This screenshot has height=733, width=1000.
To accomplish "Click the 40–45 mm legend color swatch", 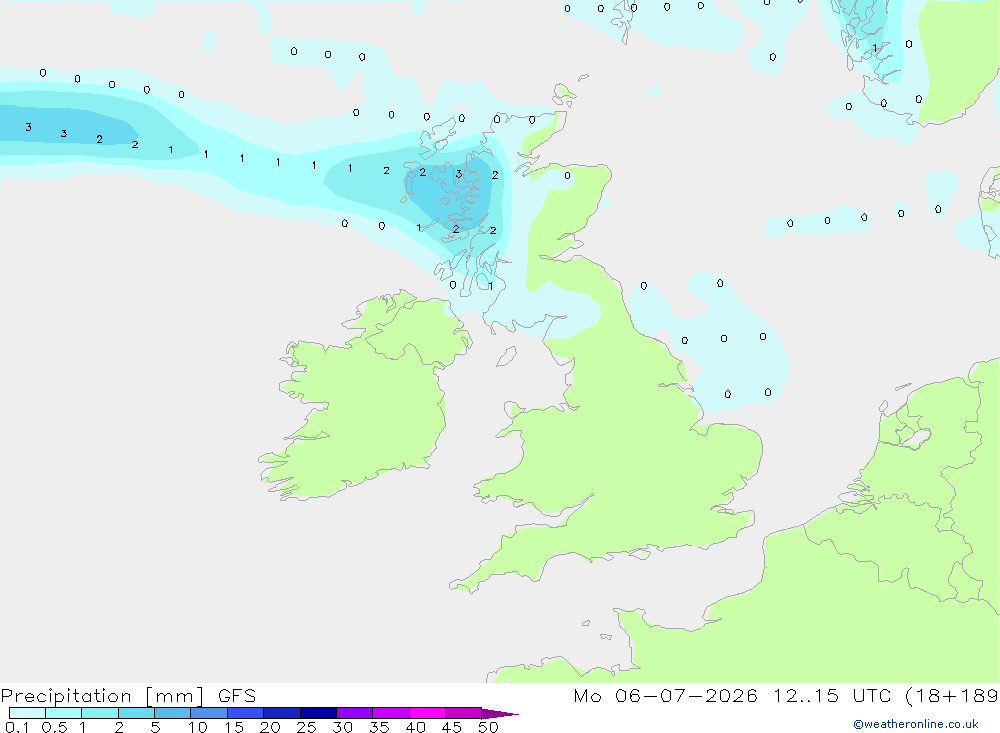I will [x=427, y=713].
